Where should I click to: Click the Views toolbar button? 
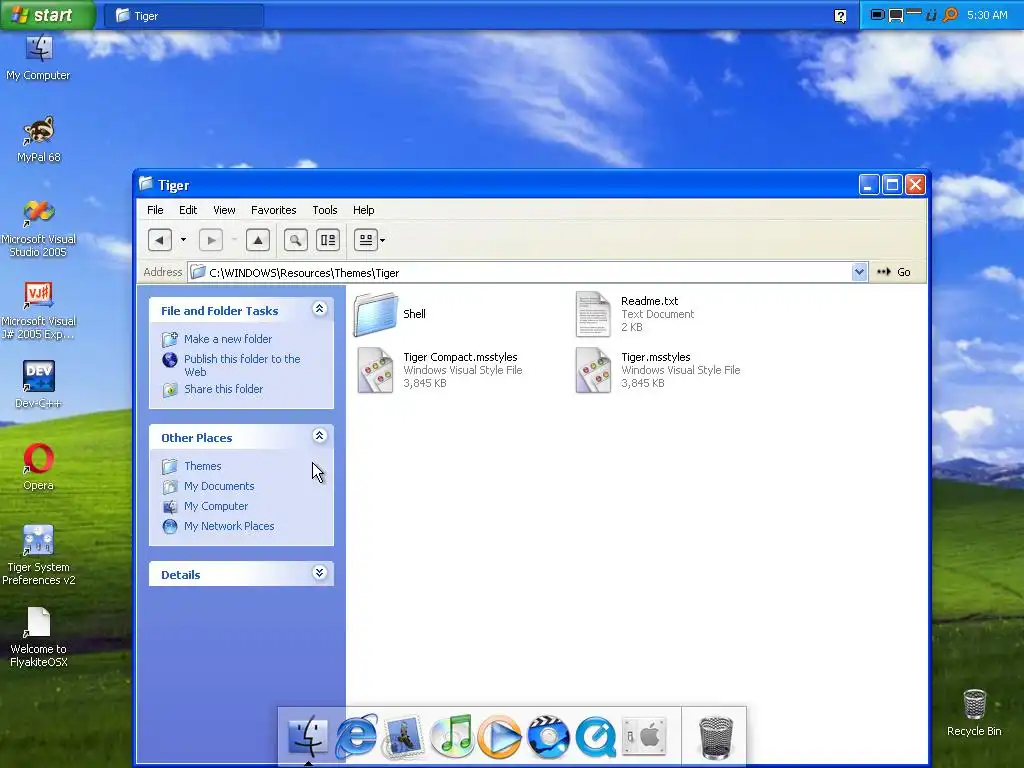point(366,240)
